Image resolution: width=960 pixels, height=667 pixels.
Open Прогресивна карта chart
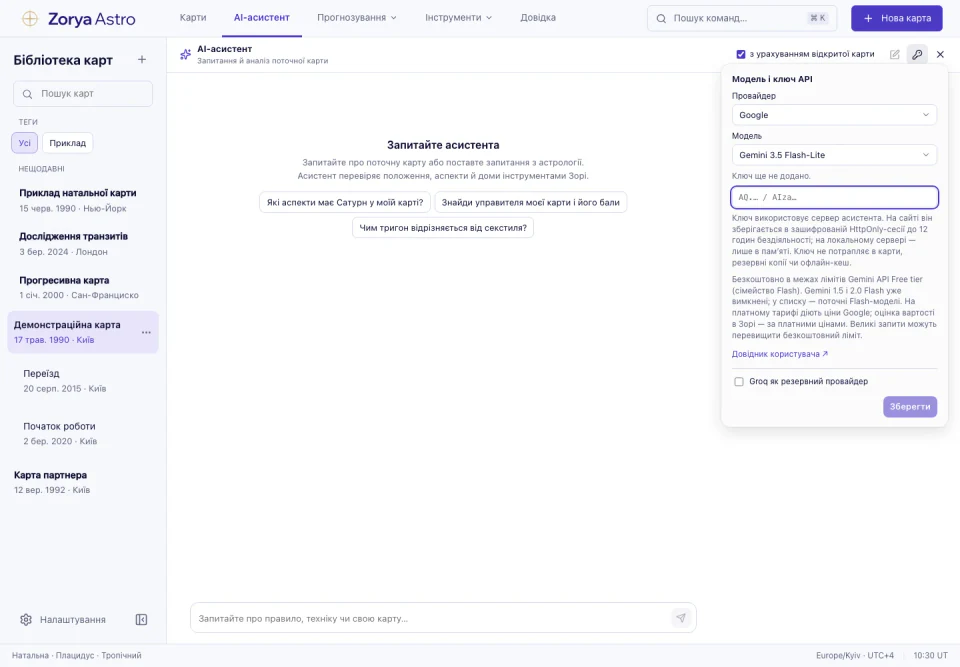[x=83, y=287]
